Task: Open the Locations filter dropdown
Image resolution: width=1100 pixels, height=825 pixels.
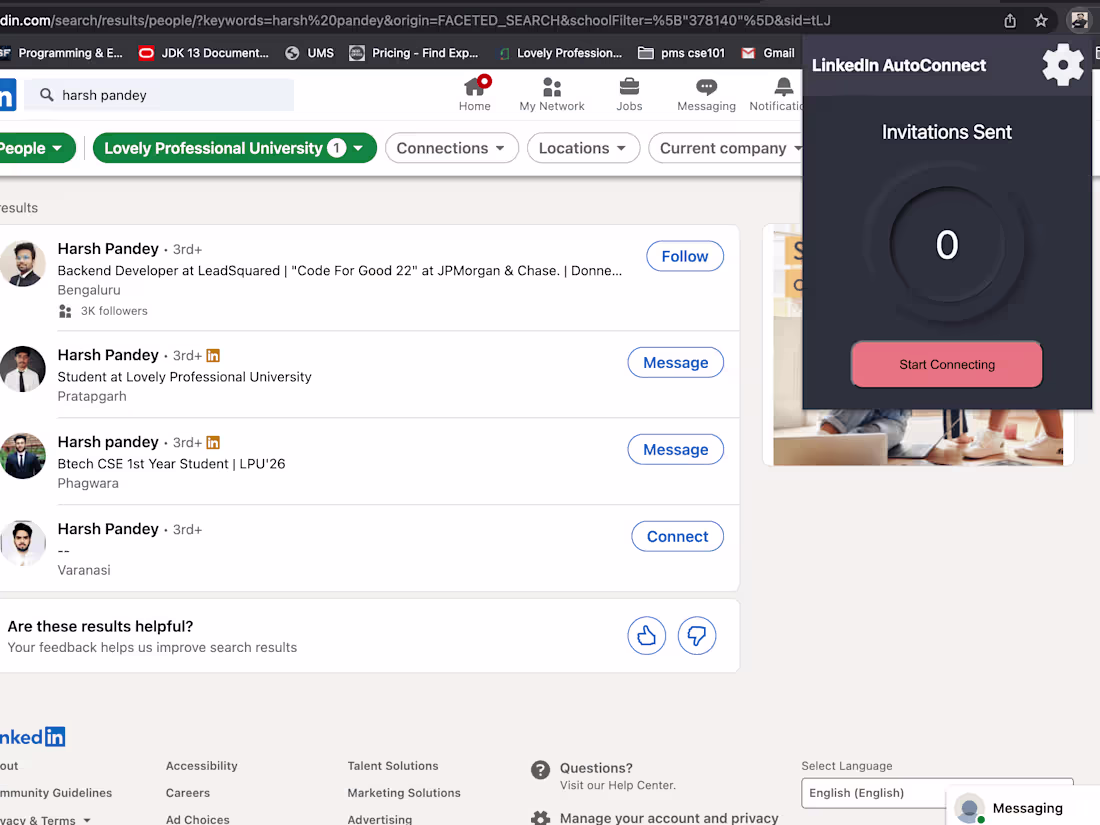Action: 583,147
